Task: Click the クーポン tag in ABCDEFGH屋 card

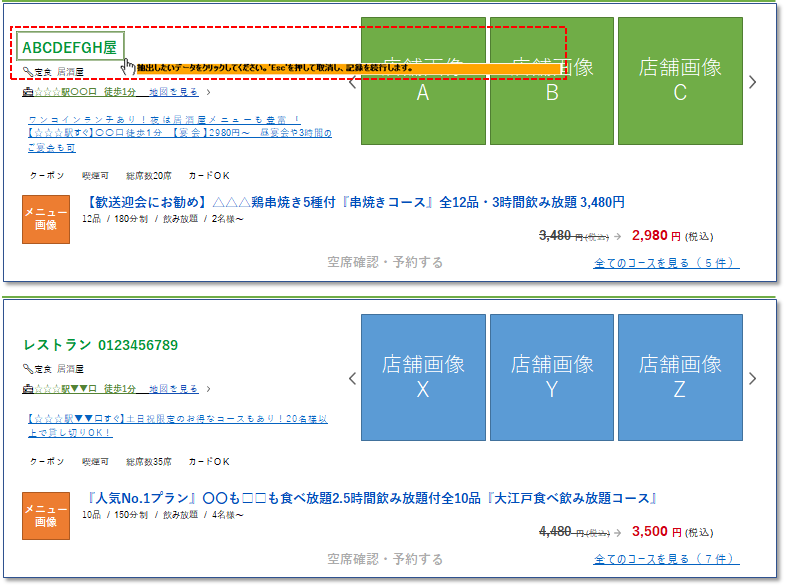Action: click(x=47, y=175)
